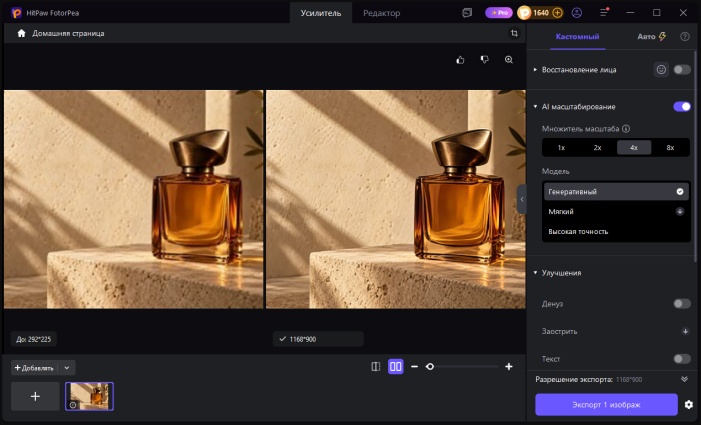This screenshot has height=425, width=701.
Task: Click the zoom slider handle
Action: [430, 366]
